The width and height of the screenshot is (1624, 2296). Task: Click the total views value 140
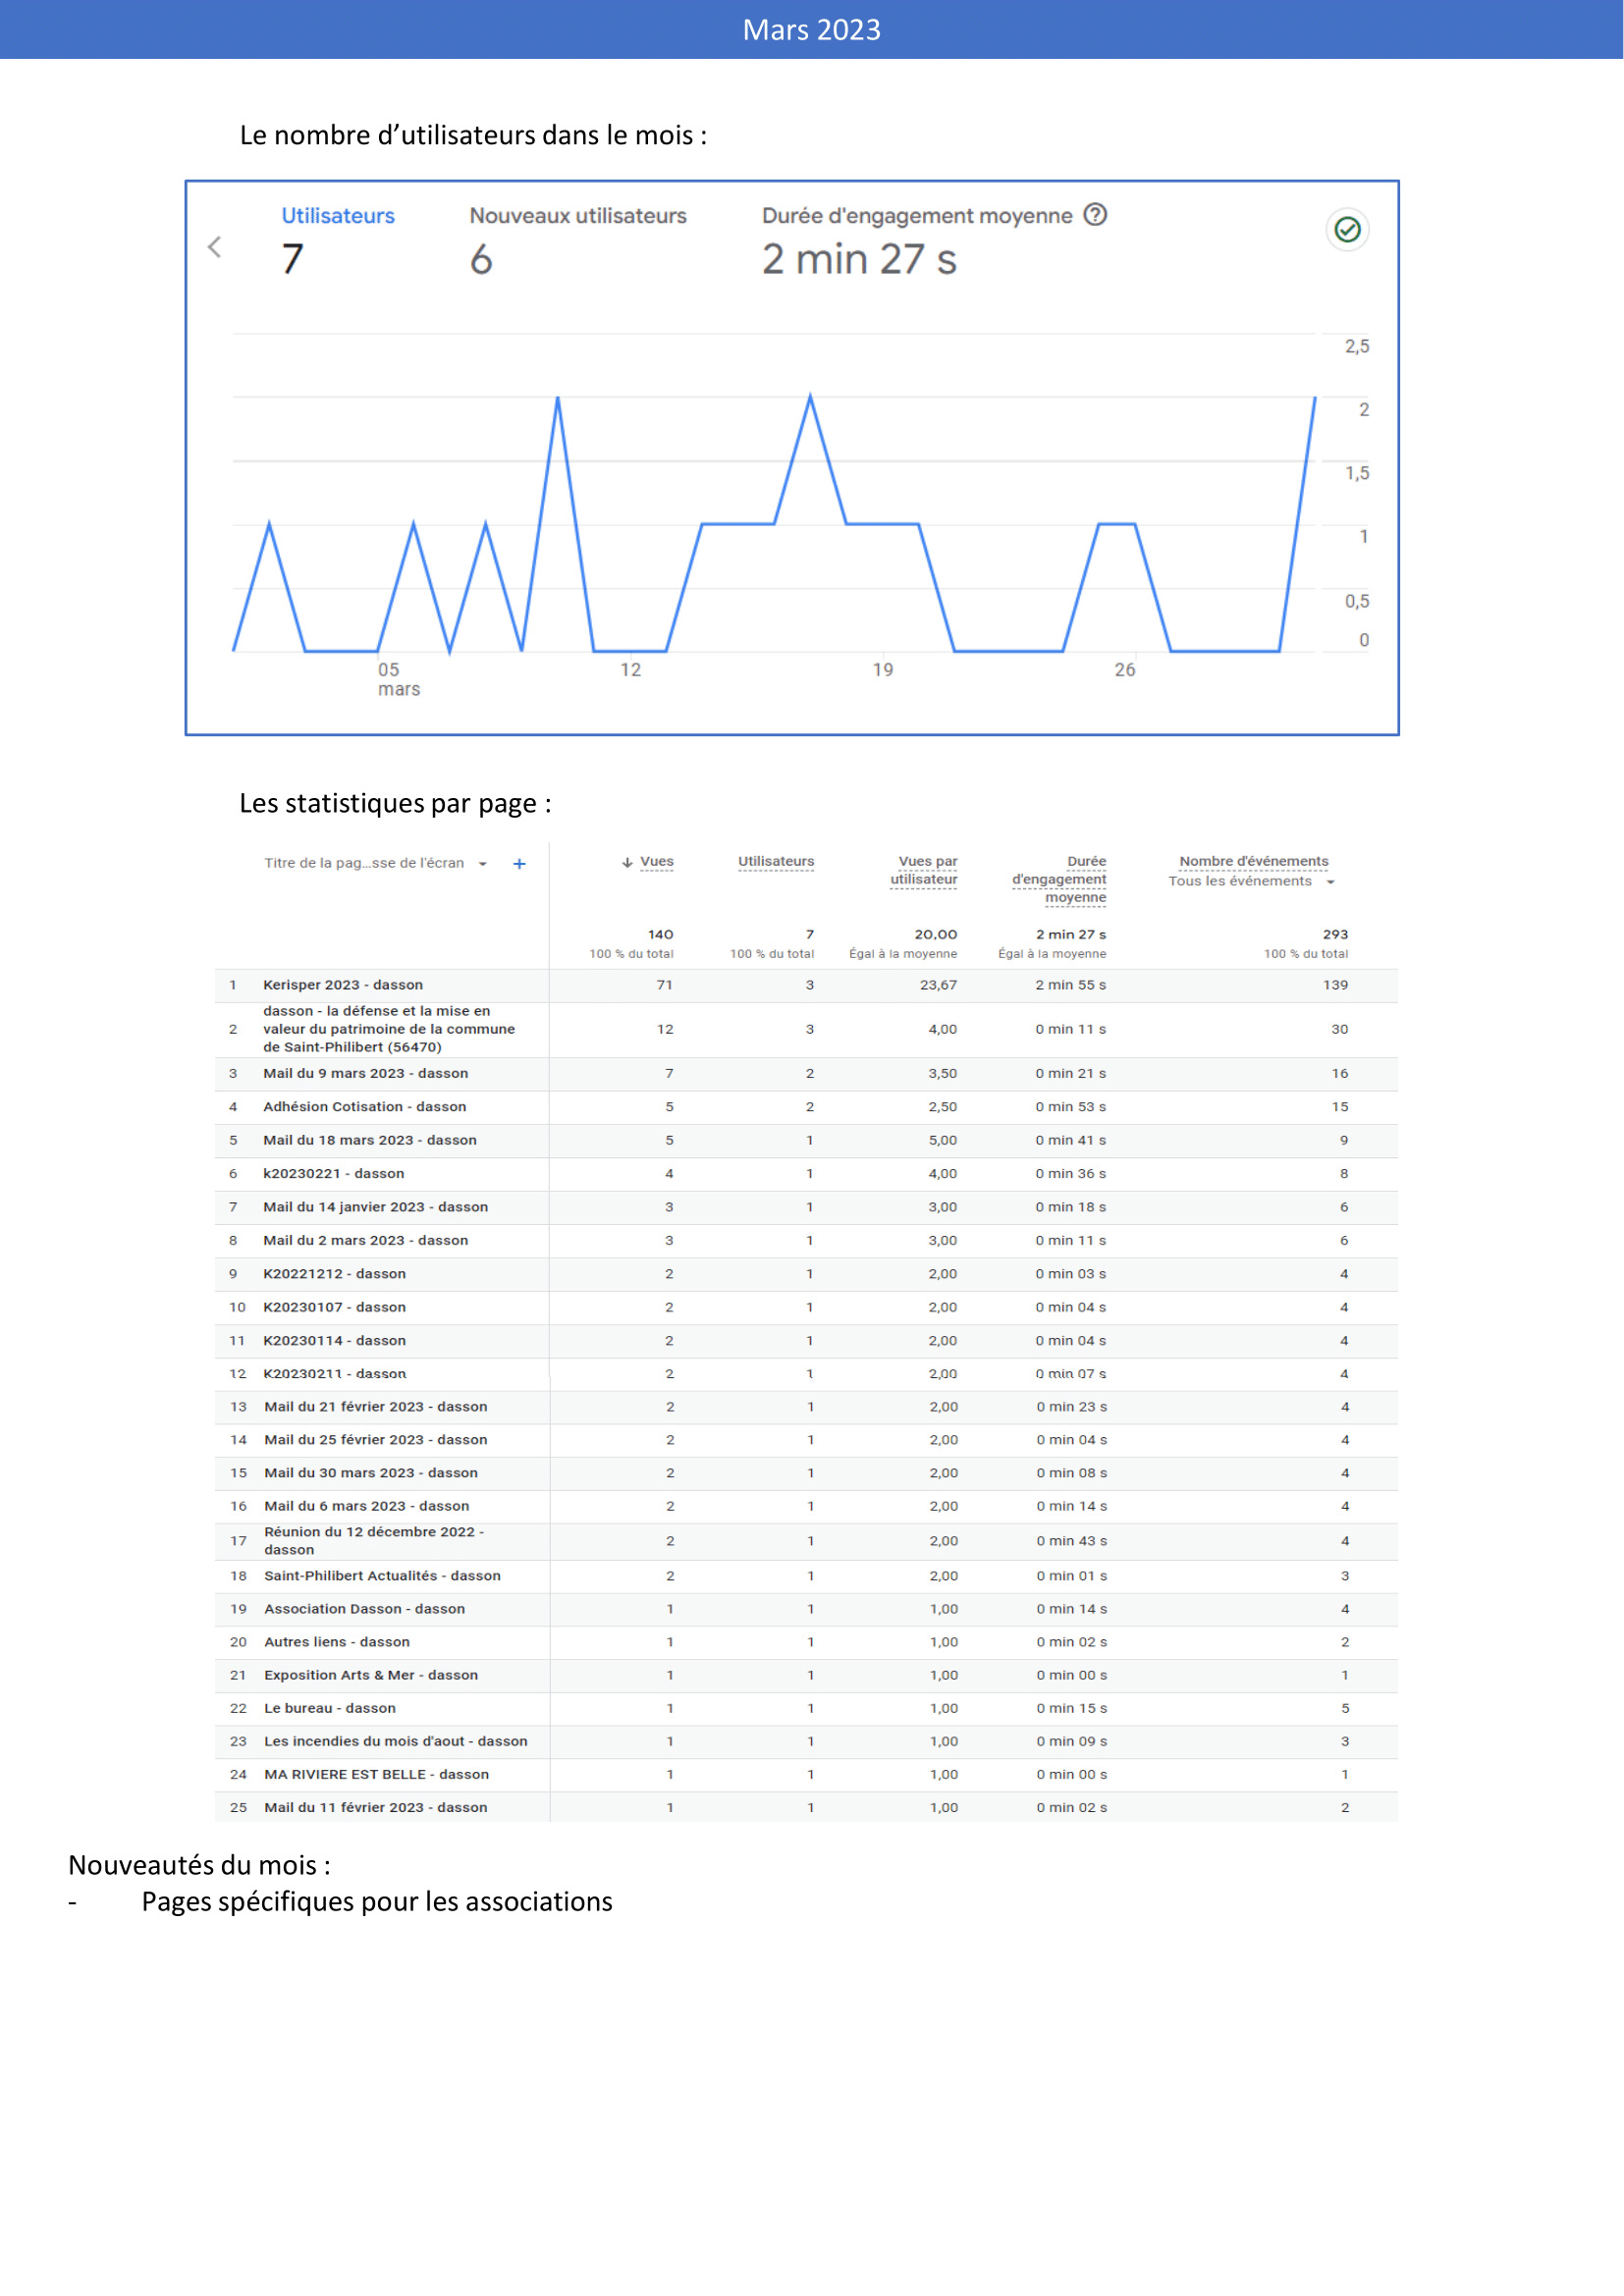pyautogui.click(x=661, y=935)
